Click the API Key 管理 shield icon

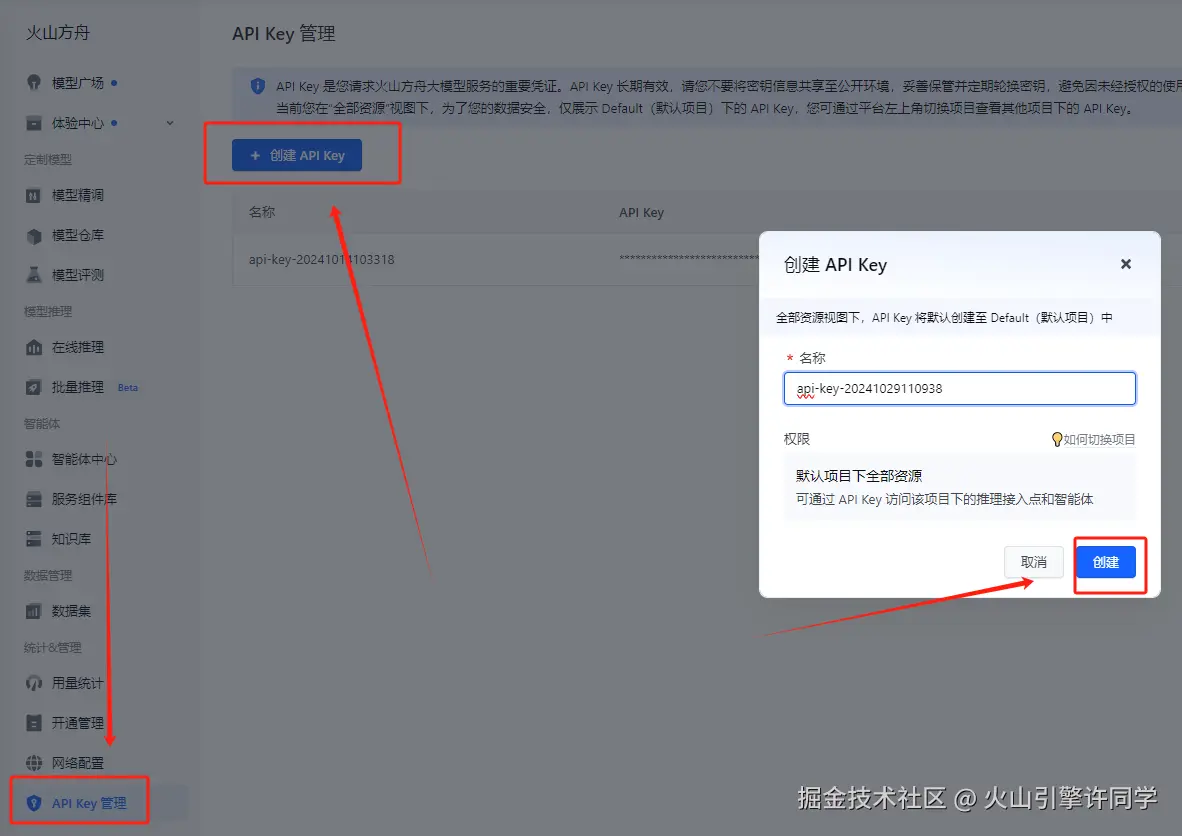click(x=34, y=803)
